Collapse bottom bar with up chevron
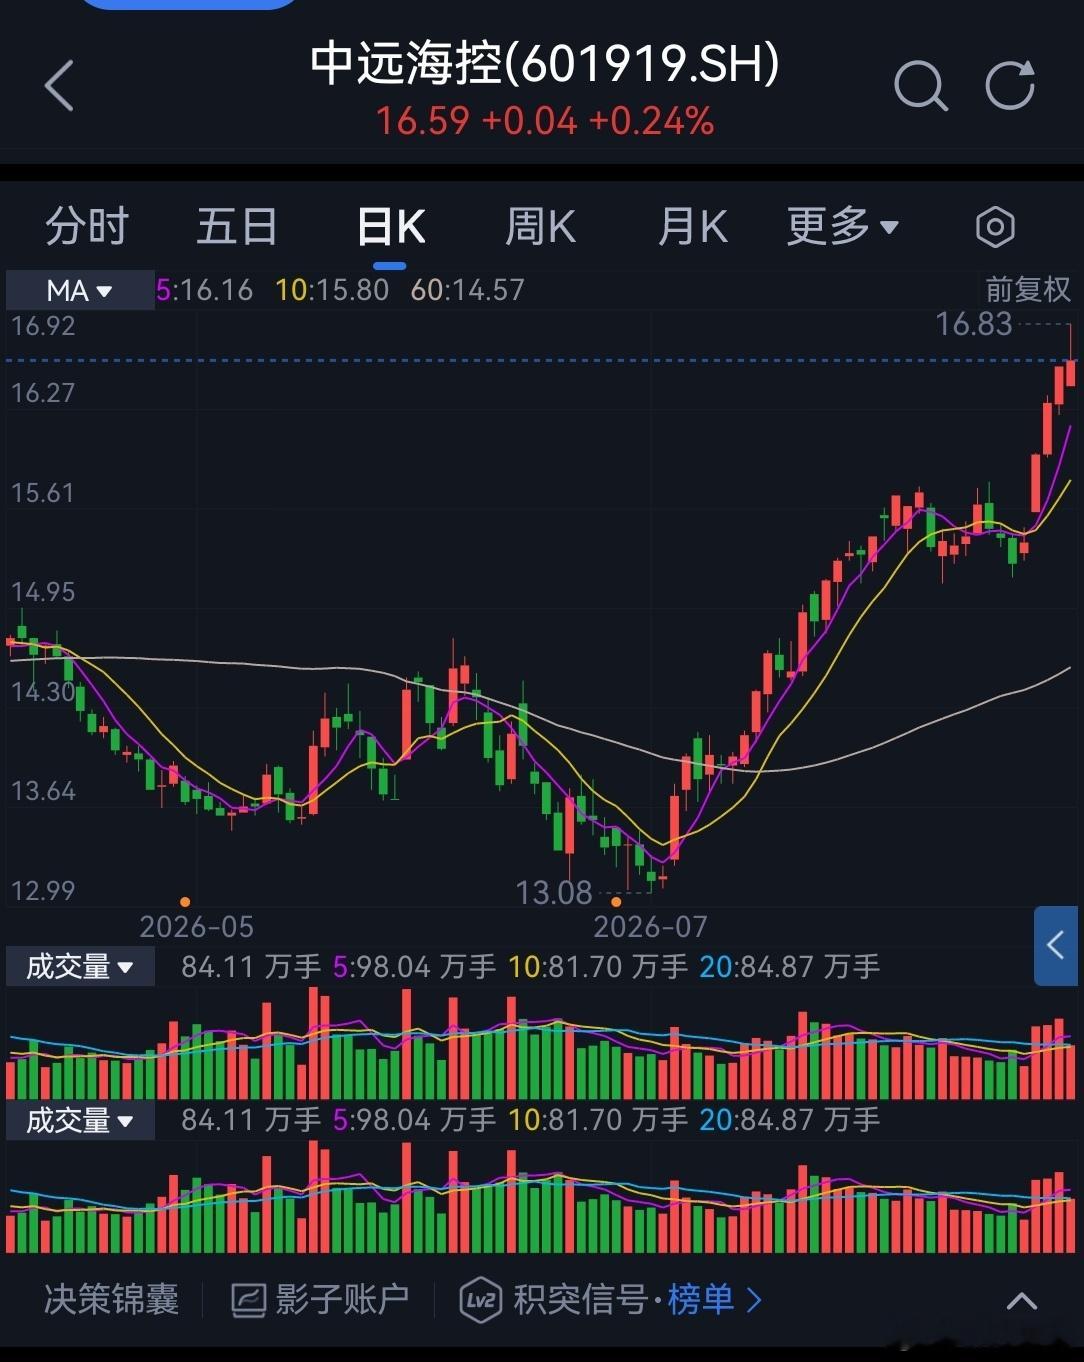This screenshot has height=1362, width=1084. click(1021, 1301)
